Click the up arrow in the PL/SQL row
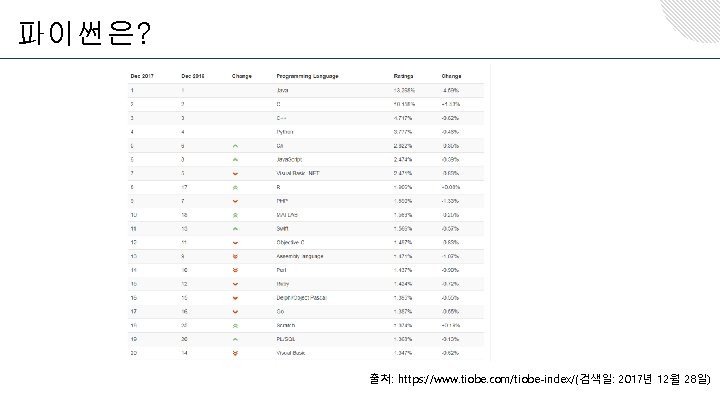This screenshot has width=720, height=405. tap(235, 339)
